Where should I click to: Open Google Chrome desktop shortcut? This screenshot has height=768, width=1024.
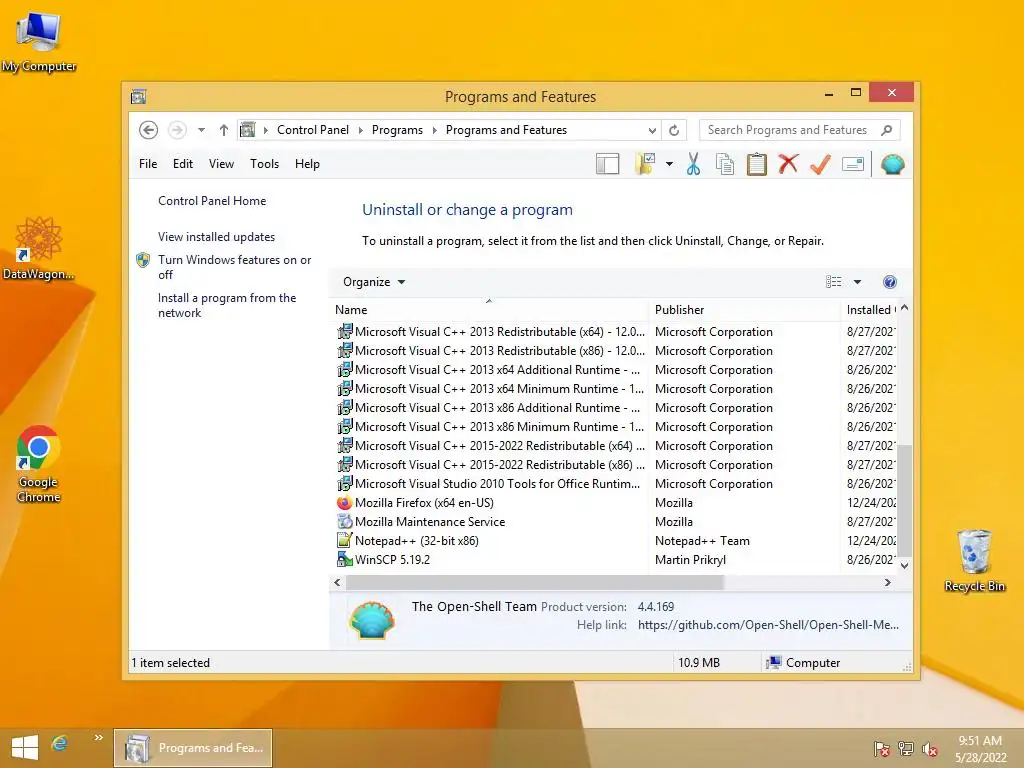[39, 464]
